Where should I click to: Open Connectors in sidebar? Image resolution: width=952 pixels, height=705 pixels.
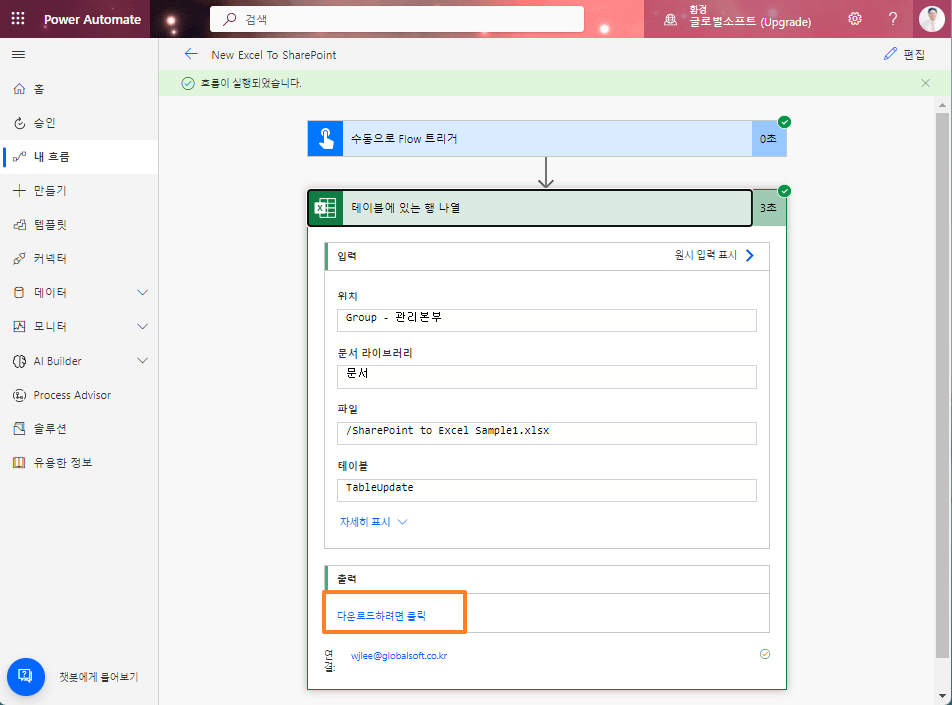click(79, 259)
